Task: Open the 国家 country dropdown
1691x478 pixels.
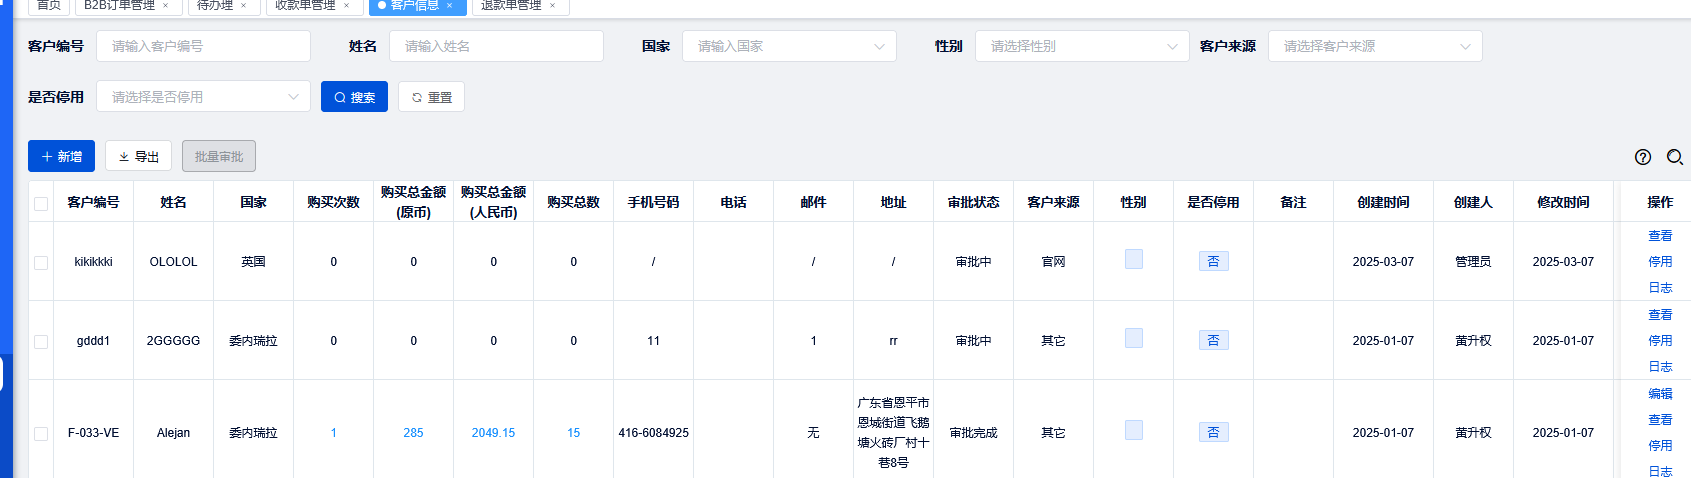Action: click(x=788, y=46)
